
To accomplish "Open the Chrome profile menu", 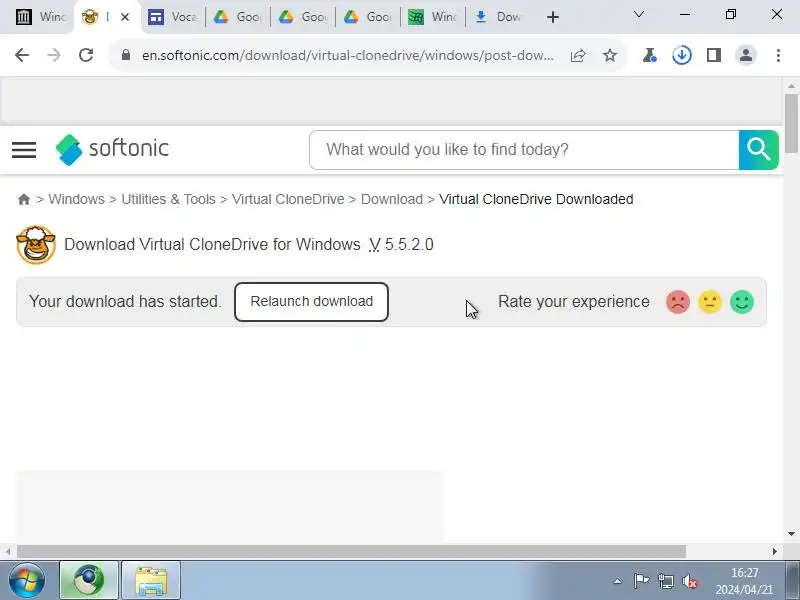I will (746, 55).
